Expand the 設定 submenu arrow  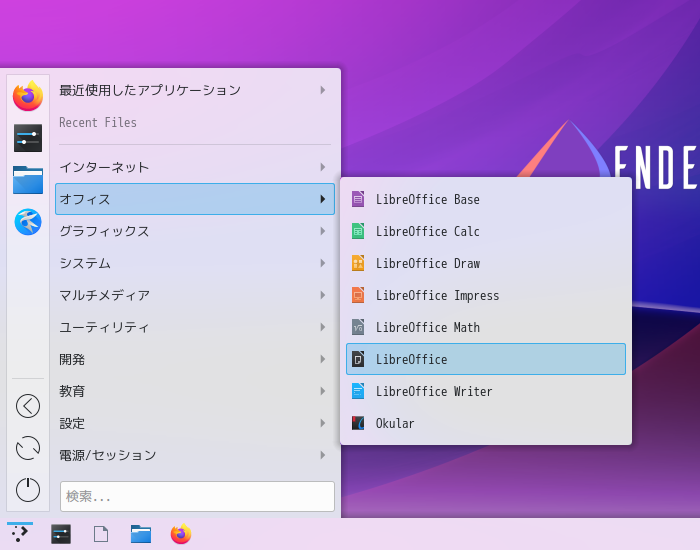(323, 423)
